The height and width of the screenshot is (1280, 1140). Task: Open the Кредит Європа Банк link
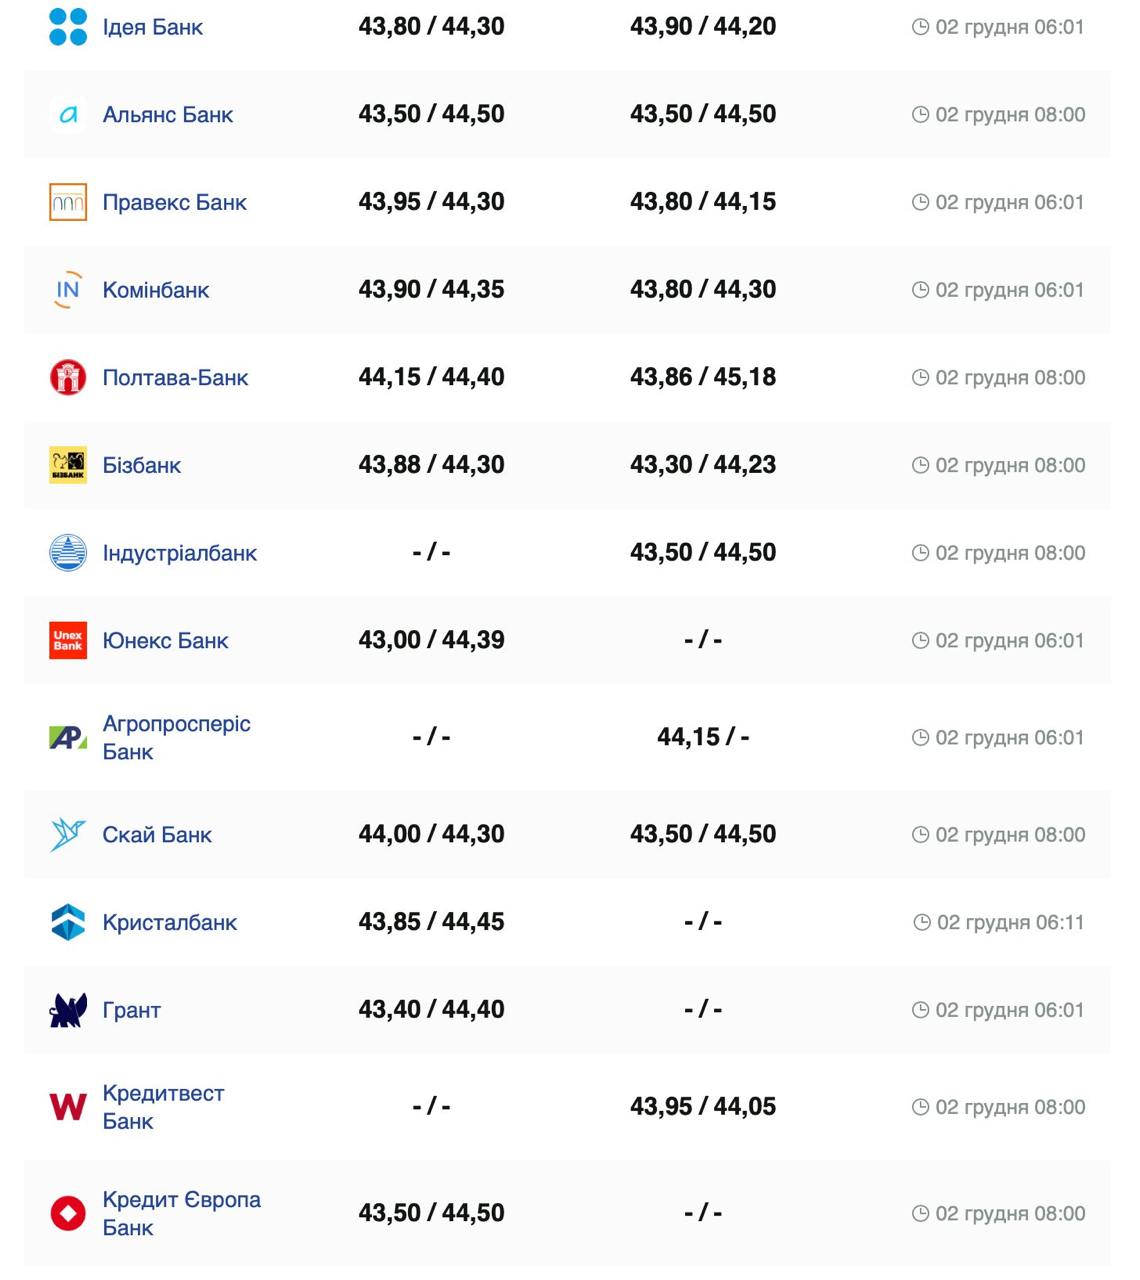tap(181, 1213)
